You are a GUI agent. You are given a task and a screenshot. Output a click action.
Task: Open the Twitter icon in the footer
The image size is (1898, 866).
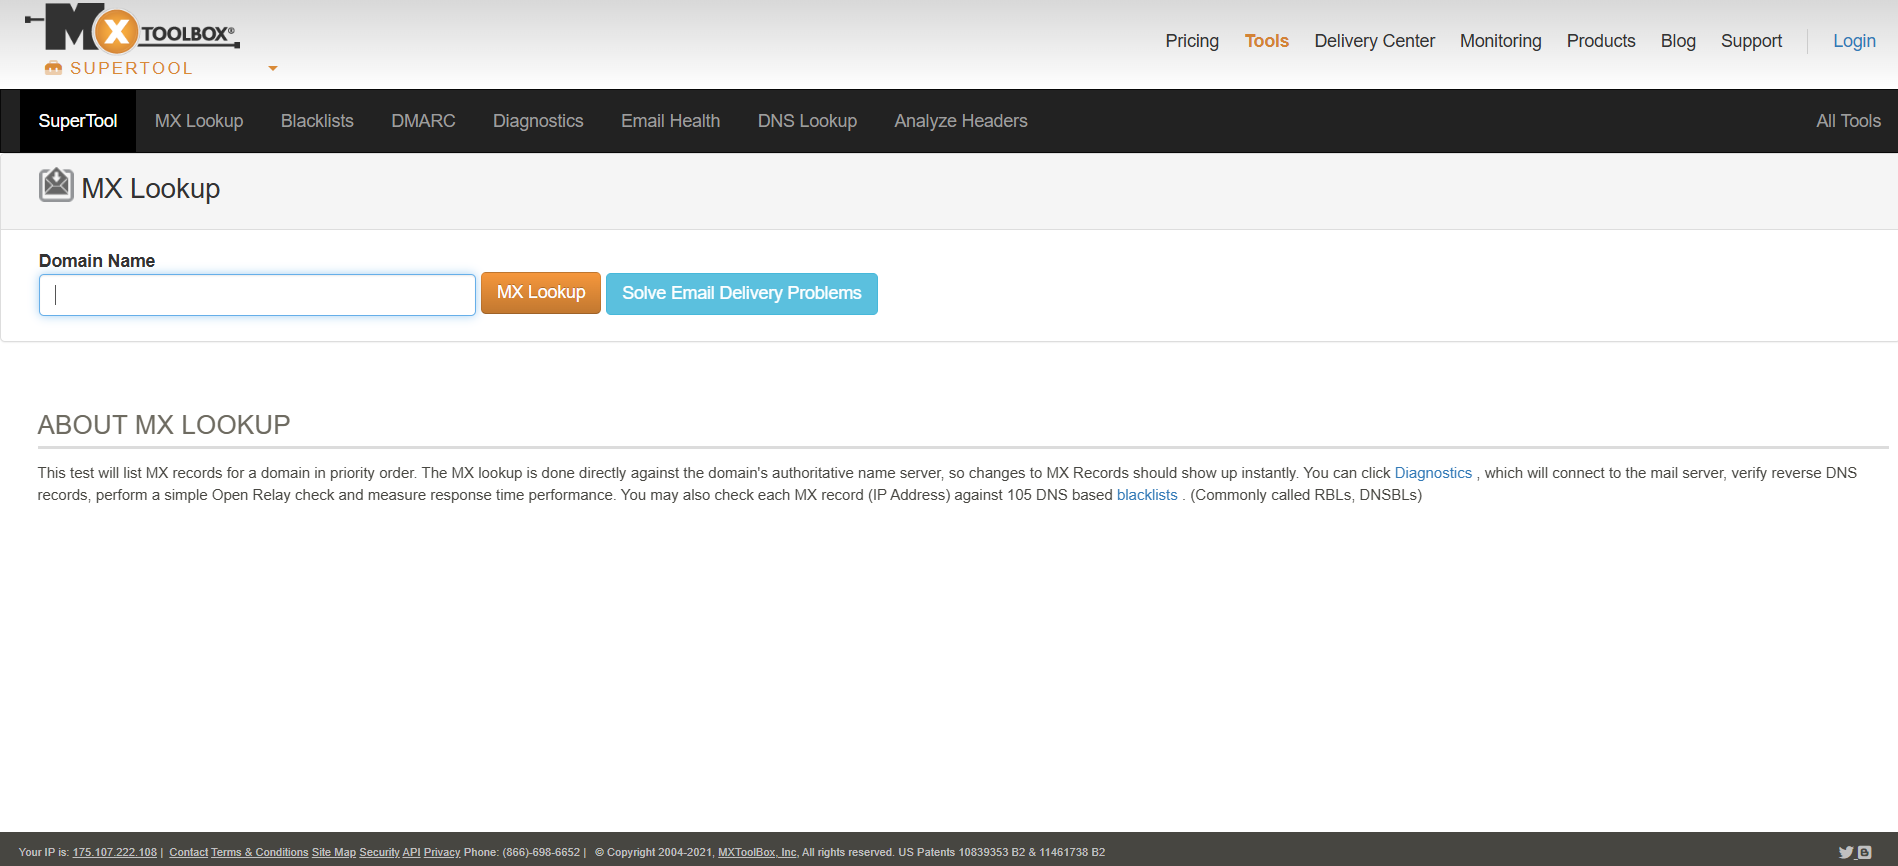pyautogui.click(x=1846, y=852)
